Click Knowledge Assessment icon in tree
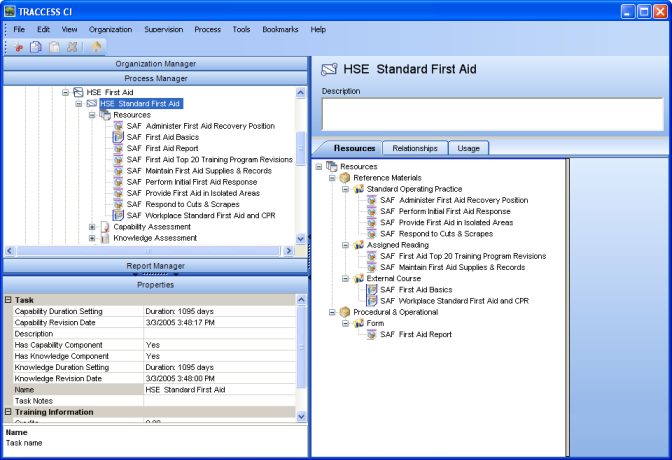This screenshot has height=460, width=672. (x=105, y=238)
